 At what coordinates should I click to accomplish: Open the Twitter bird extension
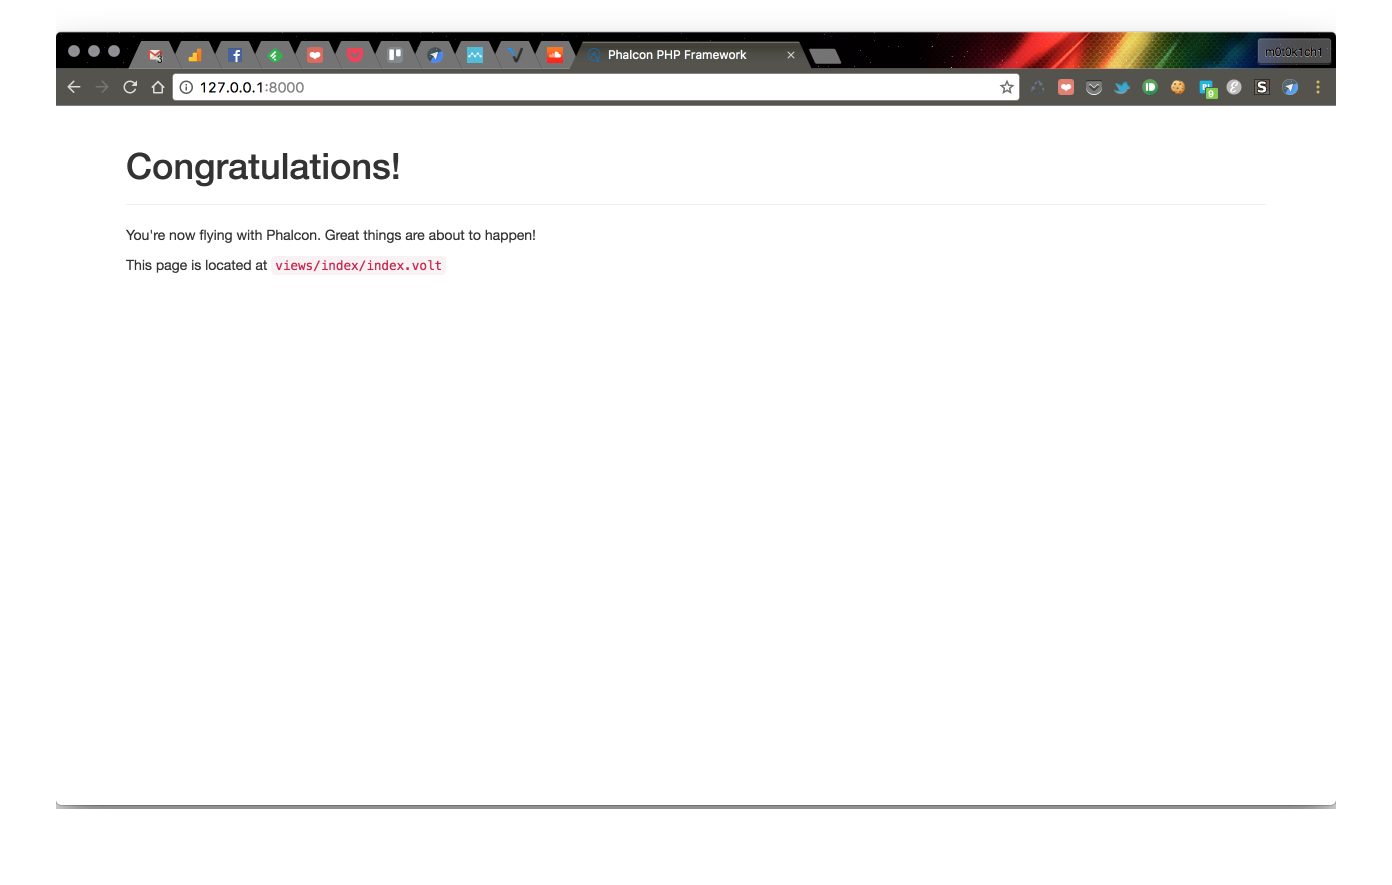point(1122,87)
